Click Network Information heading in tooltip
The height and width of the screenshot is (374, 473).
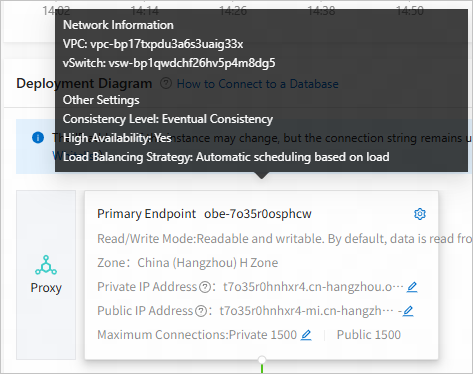[118, 25]
